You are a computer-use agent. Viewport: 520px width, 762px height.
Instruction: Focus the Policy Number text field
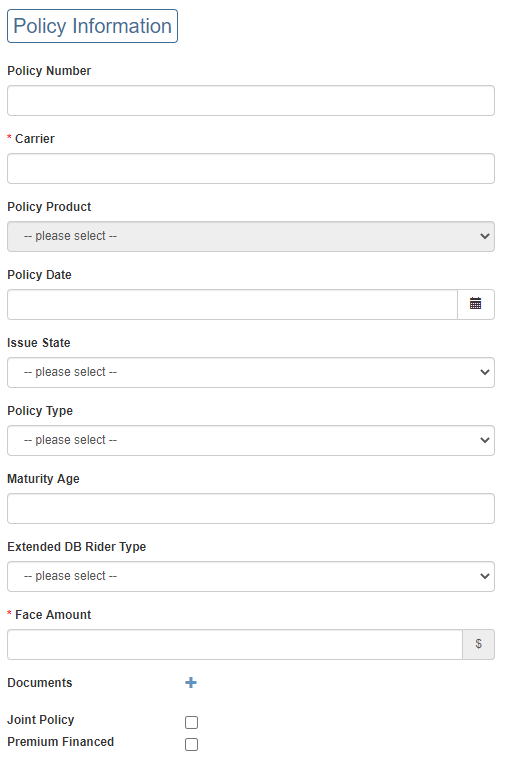(251, 101)
